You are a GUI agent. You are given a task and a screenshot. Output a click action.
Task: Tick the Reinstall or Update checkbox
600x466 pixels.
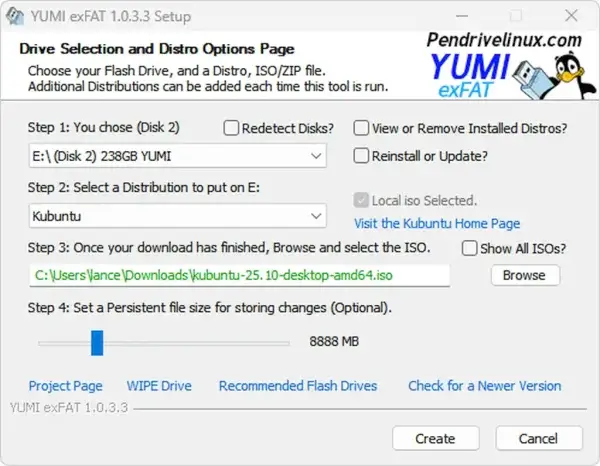tap(361, 156)
